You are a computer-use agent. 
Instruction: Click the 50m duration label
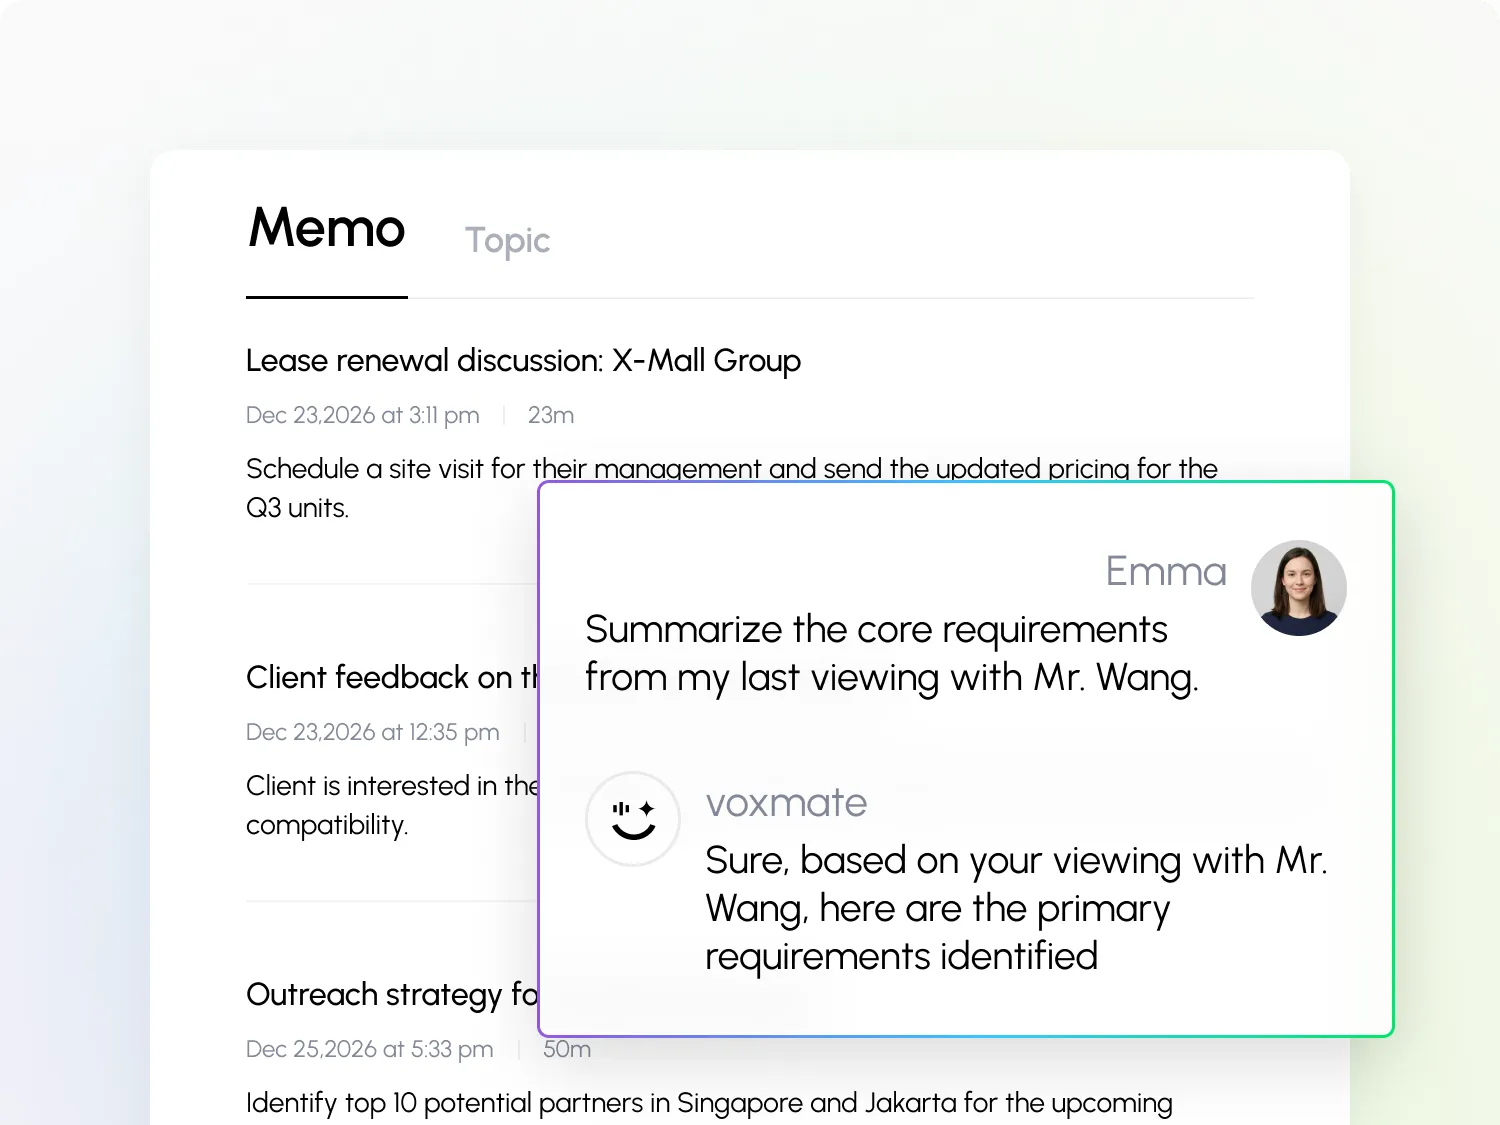click(567, 1049)
